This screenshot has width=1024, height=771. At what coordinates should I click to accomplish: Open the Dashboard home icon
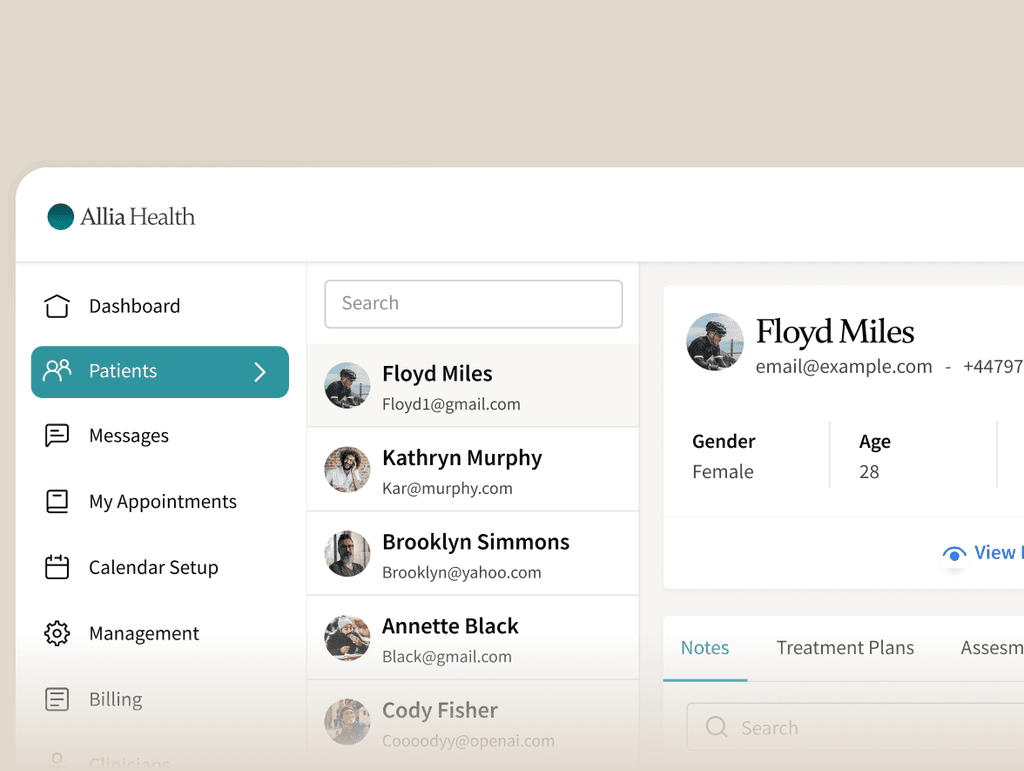pyautogui.click(x=56, y=305)
